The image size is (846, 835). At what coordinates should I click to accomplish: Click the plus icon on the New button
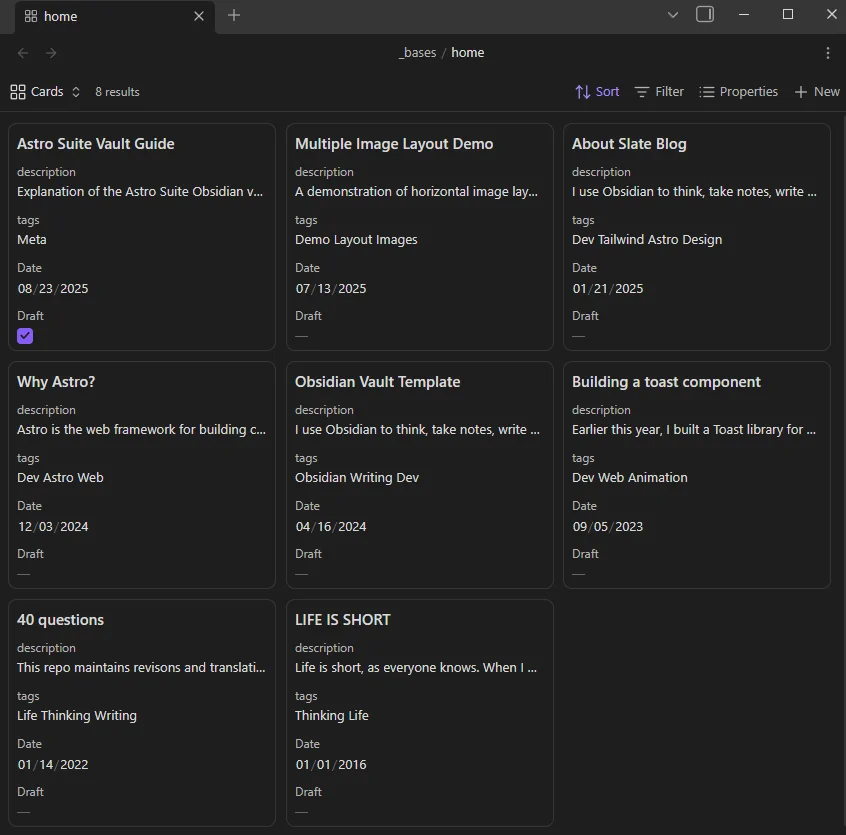pyautogui.click(x=800, y=91)
